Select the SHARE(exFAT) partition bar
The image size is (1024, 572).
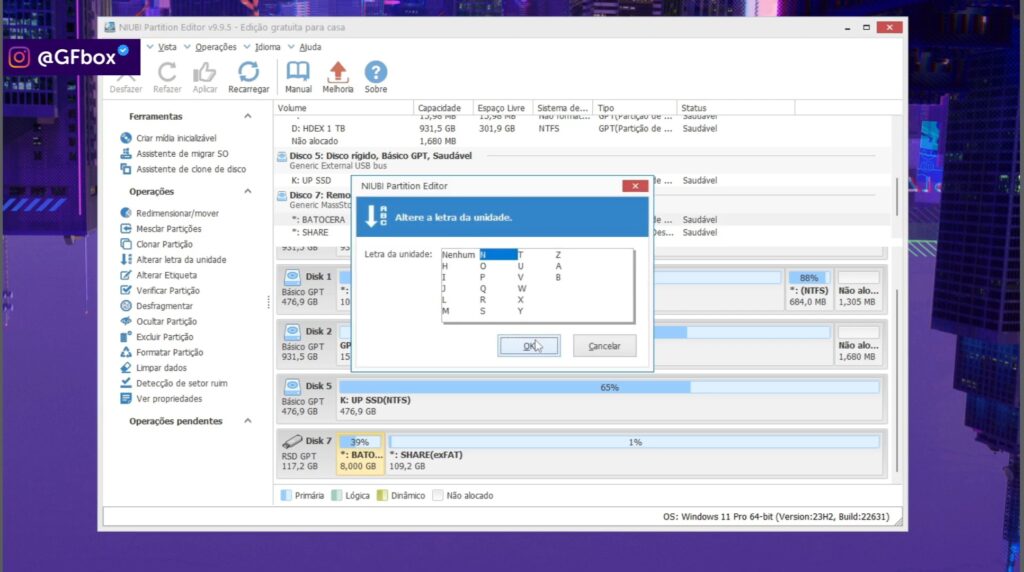pos(634,454)
